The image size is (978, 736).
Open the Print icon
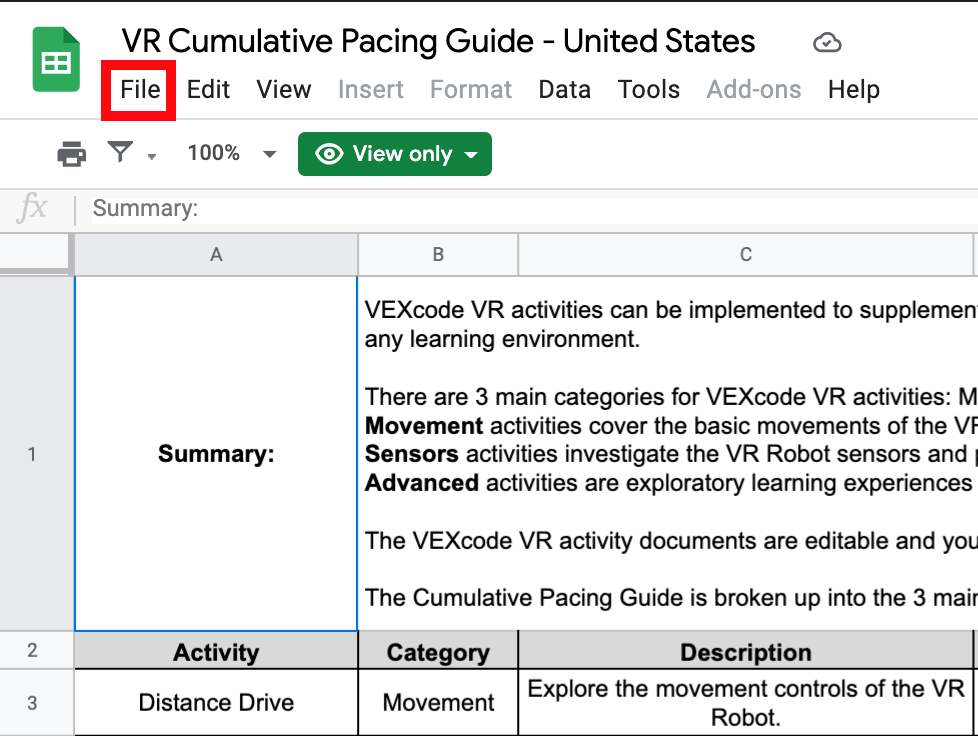pos(72,153)
